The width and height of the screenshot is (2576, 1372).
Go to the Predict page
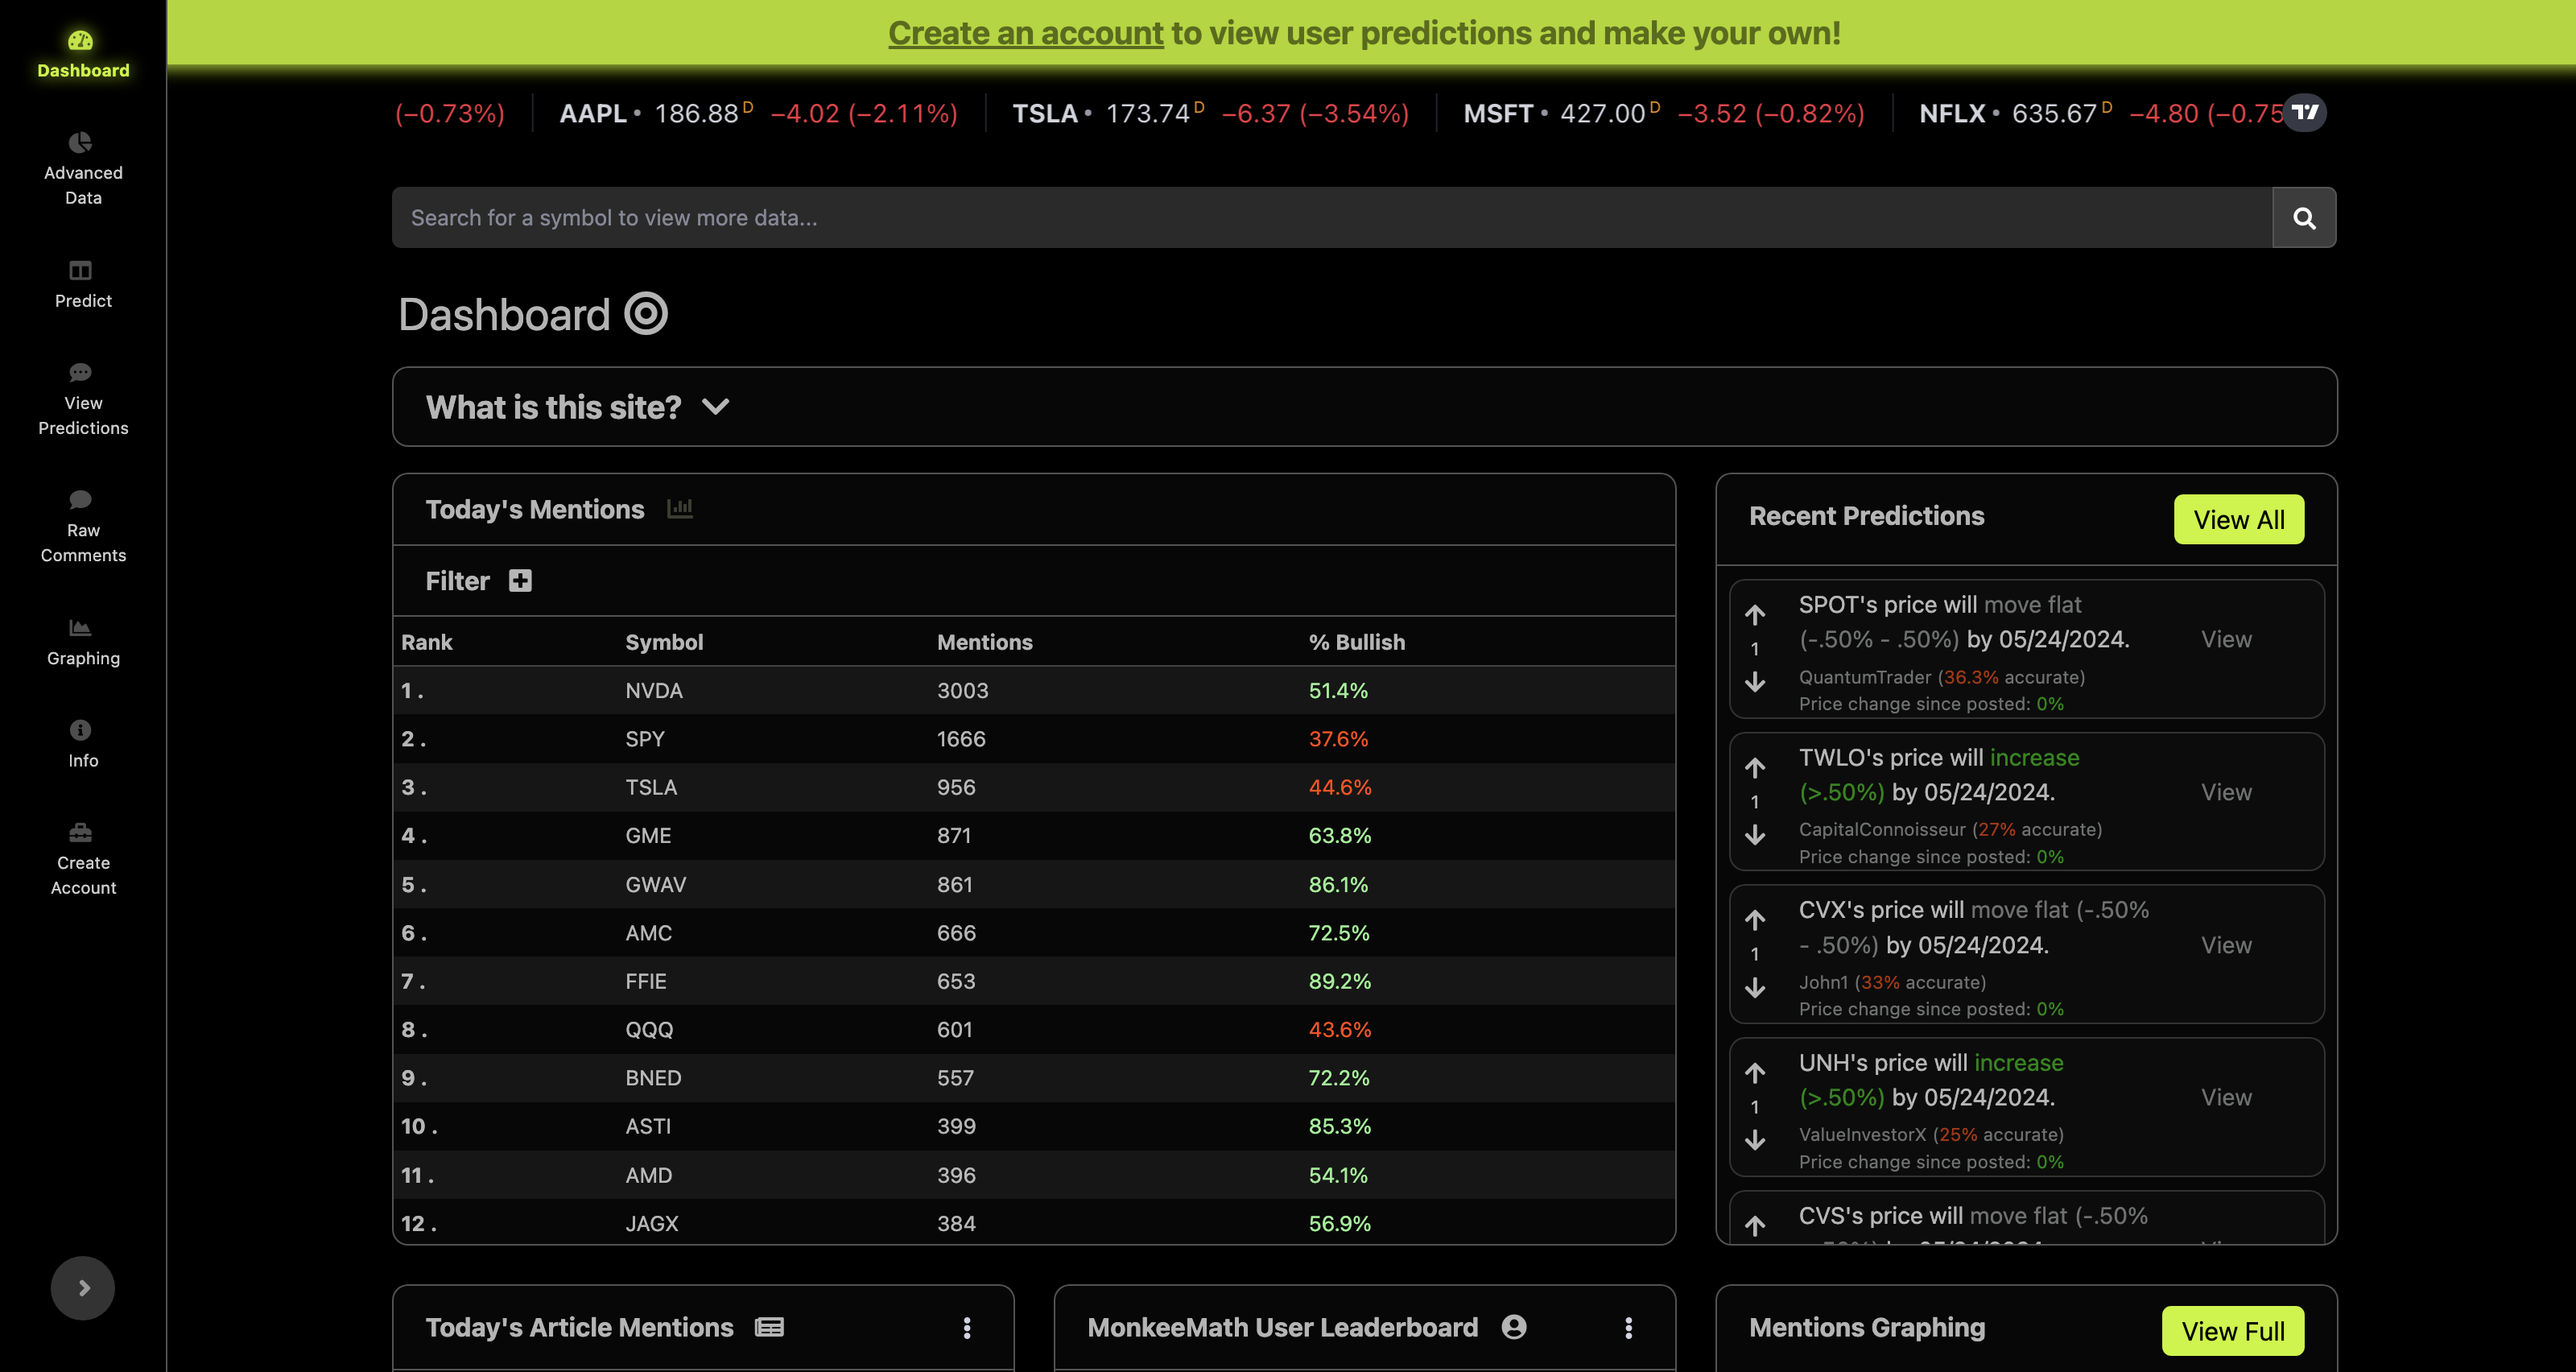(83, 284)
